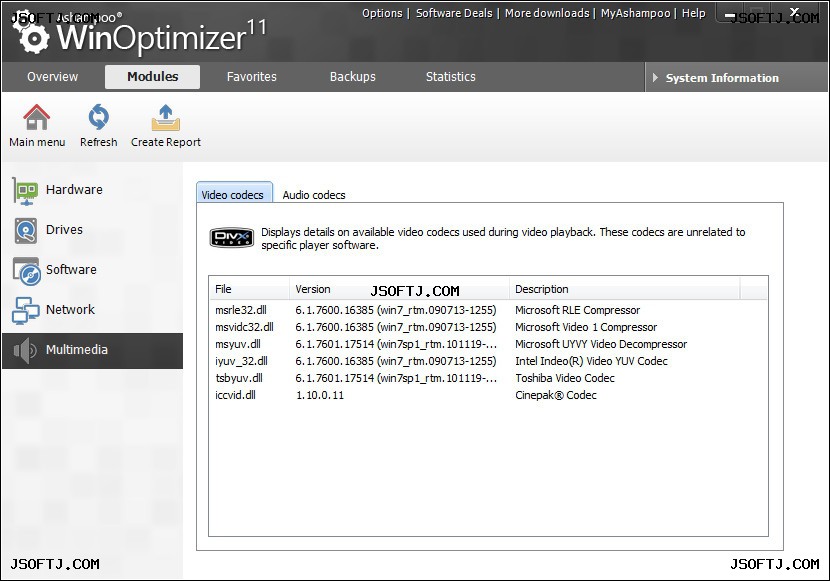Click Toshiba Video Codec description

tap(564, 378)
